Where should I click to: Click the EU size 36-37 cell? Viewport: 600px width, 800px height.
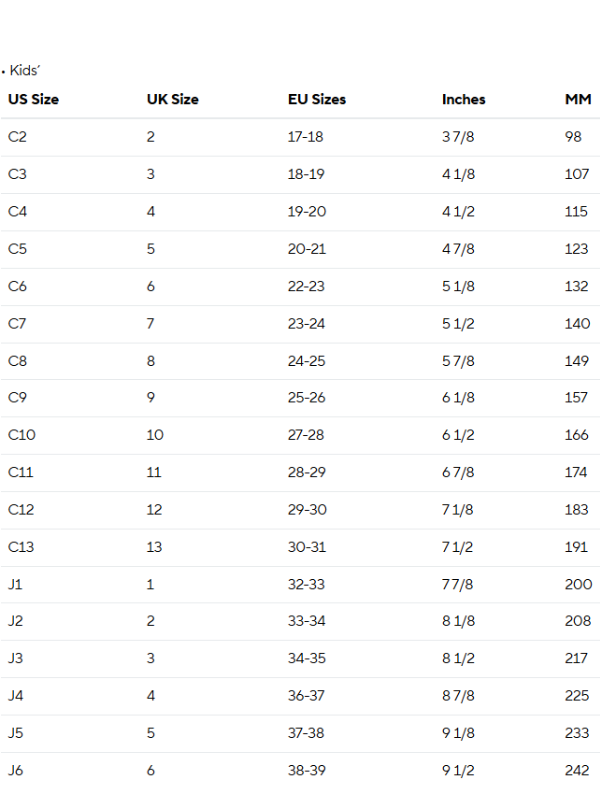(306, 696)
